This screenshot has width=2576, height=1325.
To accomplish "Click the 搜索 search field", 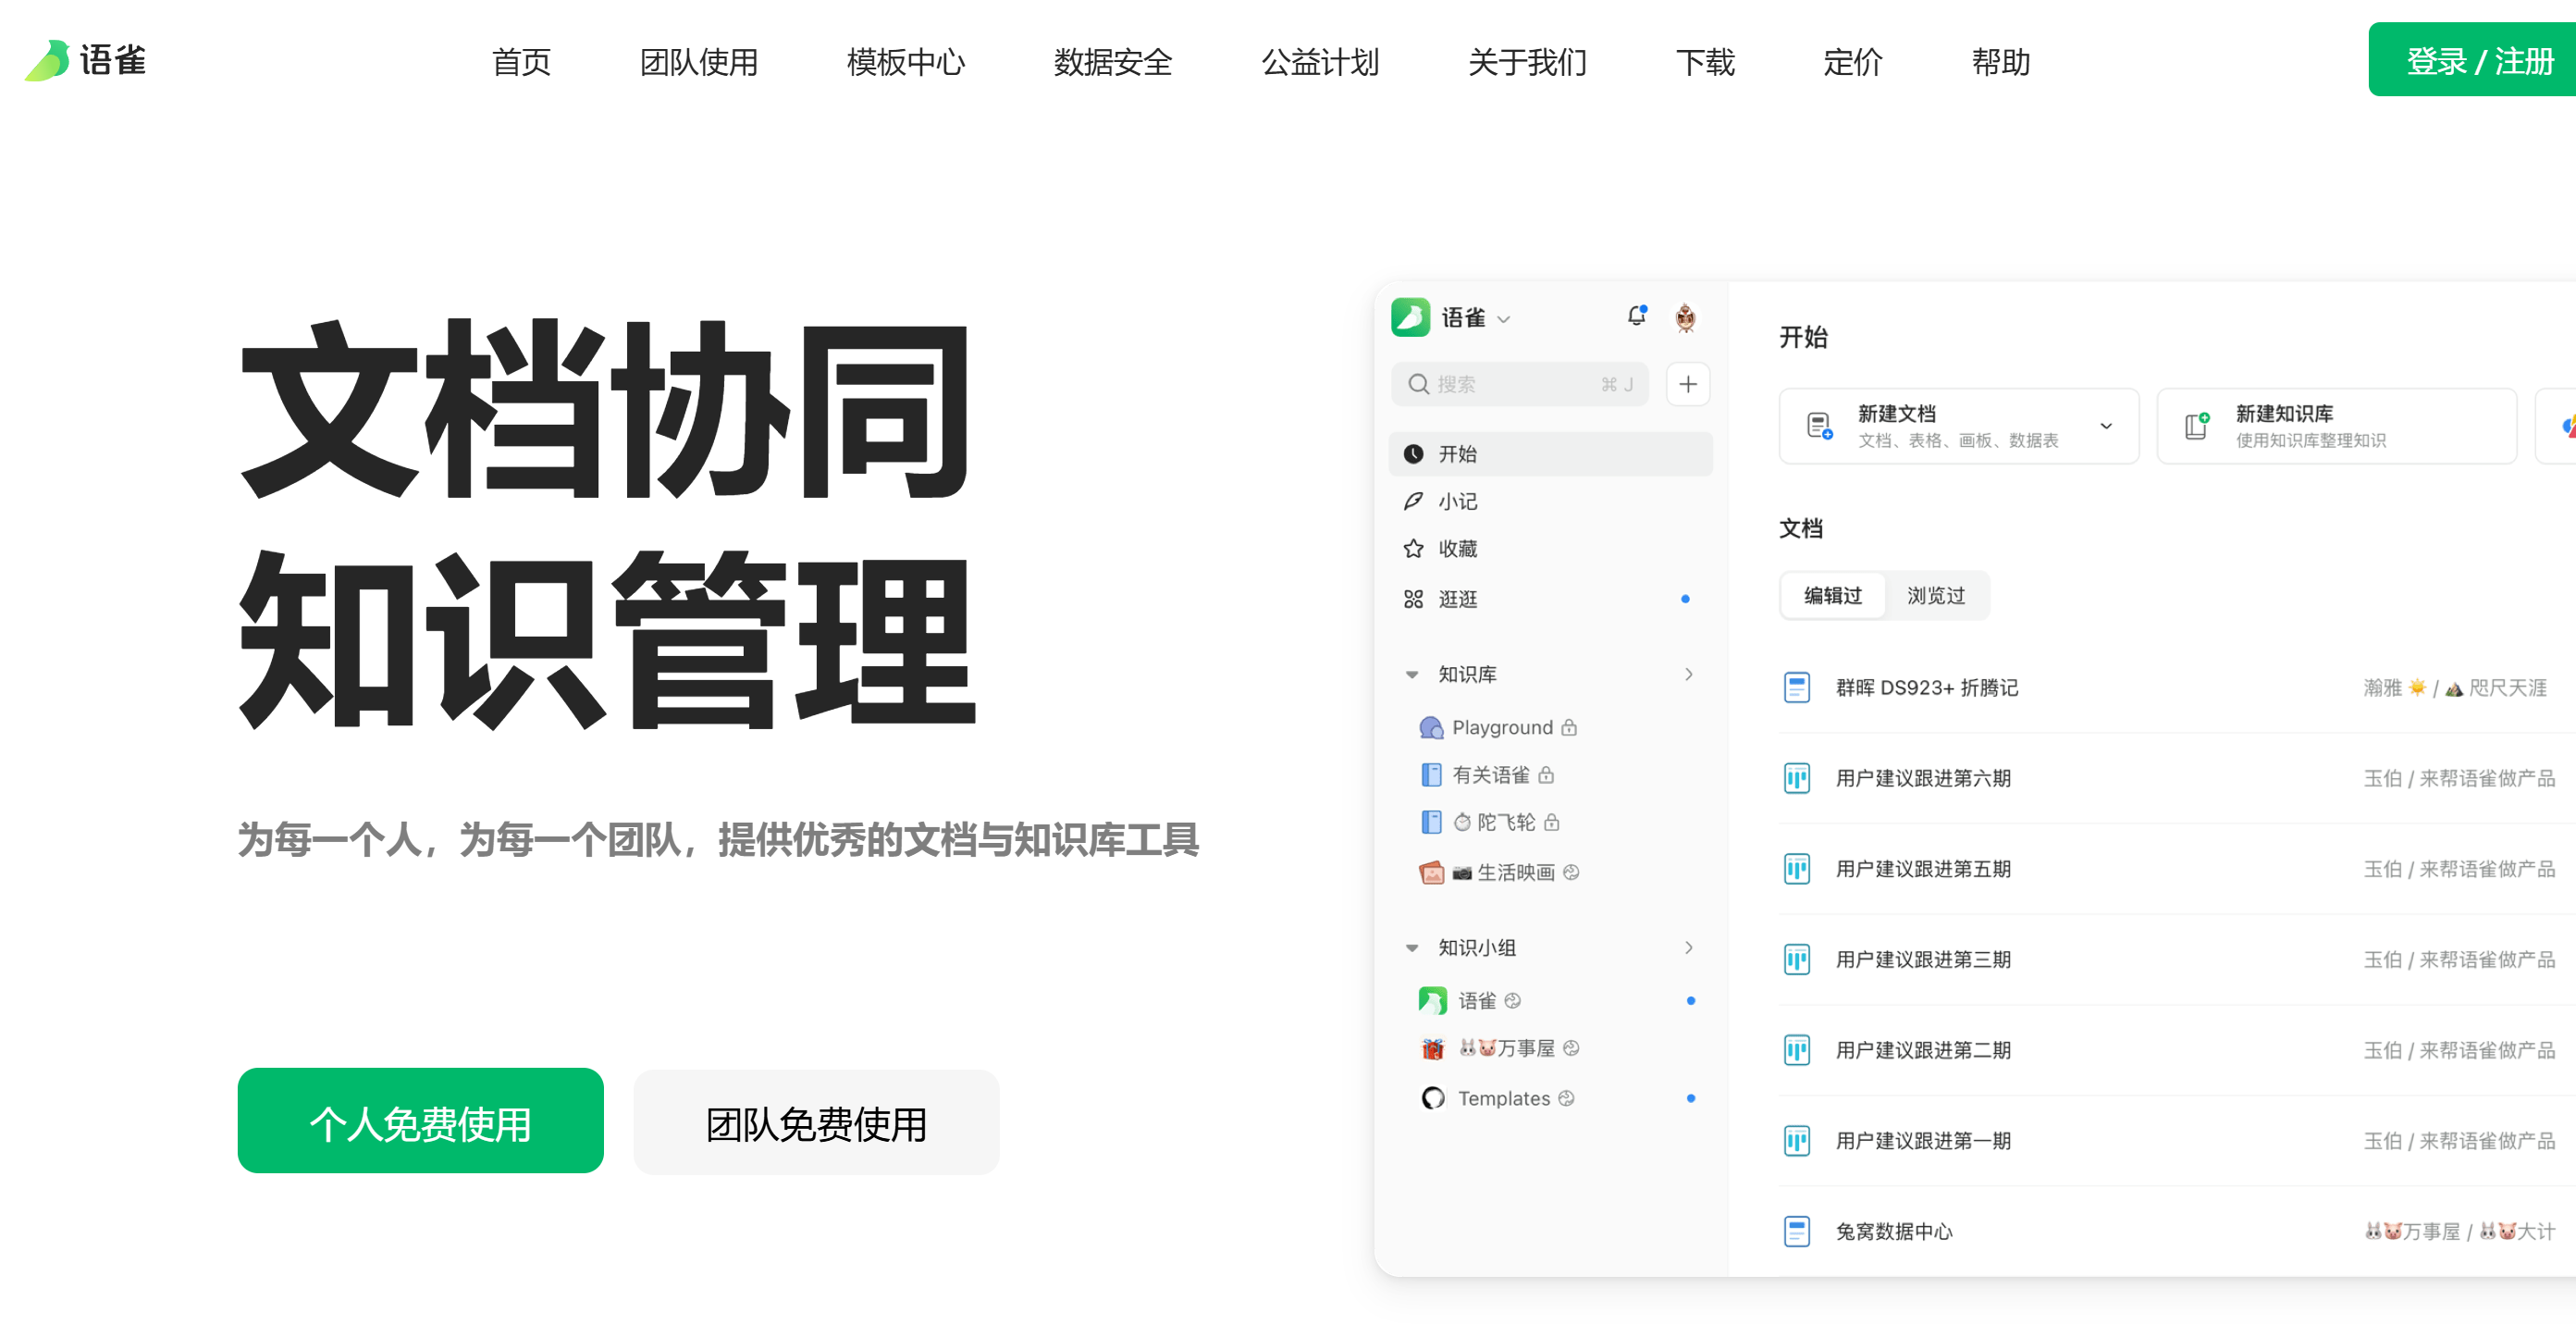I will pyautogui.click(x=1519, y=384).
